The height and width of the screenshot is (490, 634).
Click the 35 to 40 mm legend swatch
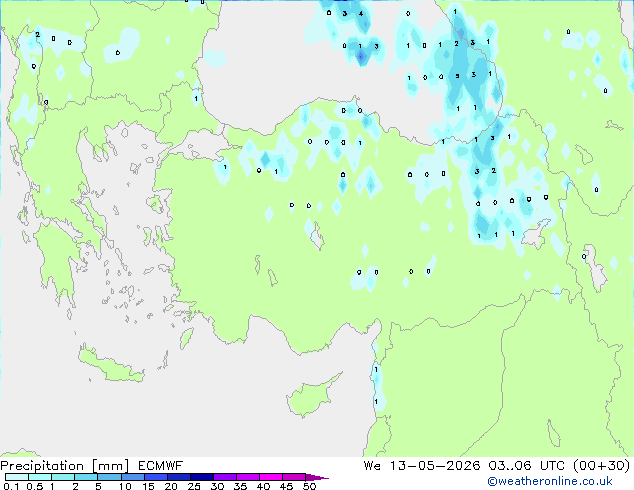coord(247,477)
